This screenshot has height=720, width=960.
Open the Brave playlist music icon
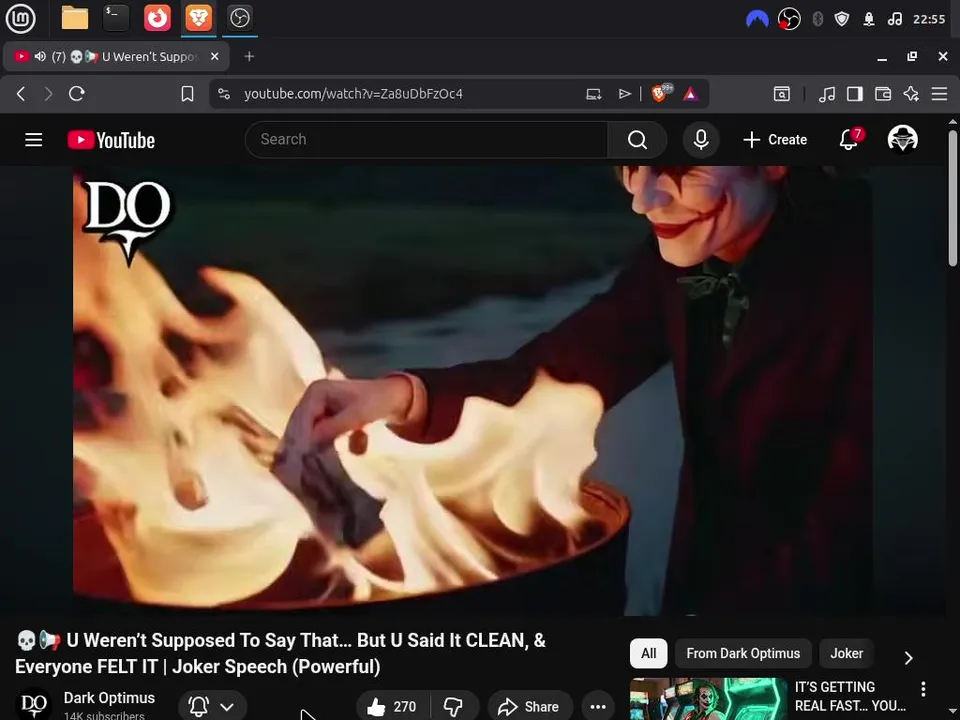pos(827,94)
